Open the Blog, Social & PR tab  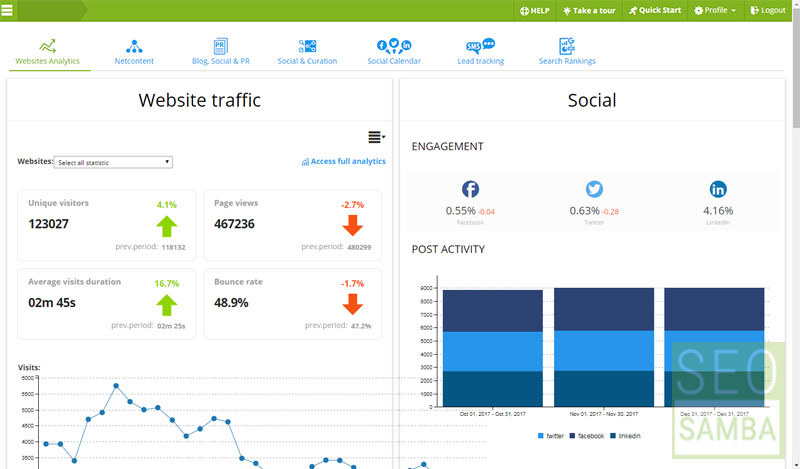point(221,53)
